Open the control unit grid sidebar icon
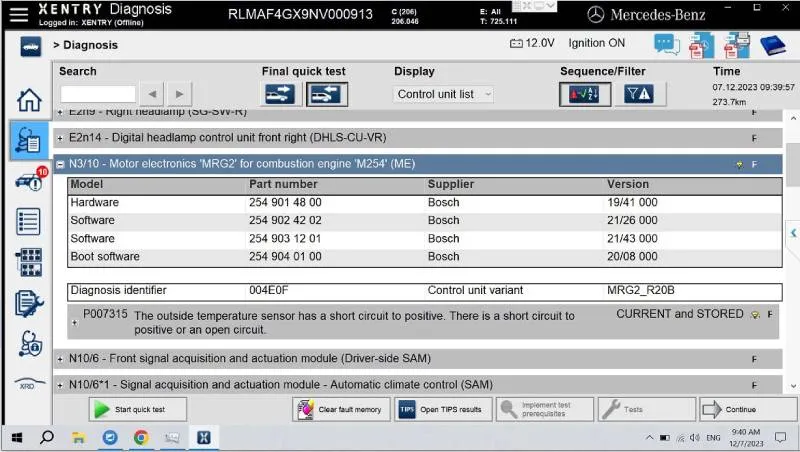The width and height of the screenshot is (800, 452). pyautogui.click(x=29, y=262)
